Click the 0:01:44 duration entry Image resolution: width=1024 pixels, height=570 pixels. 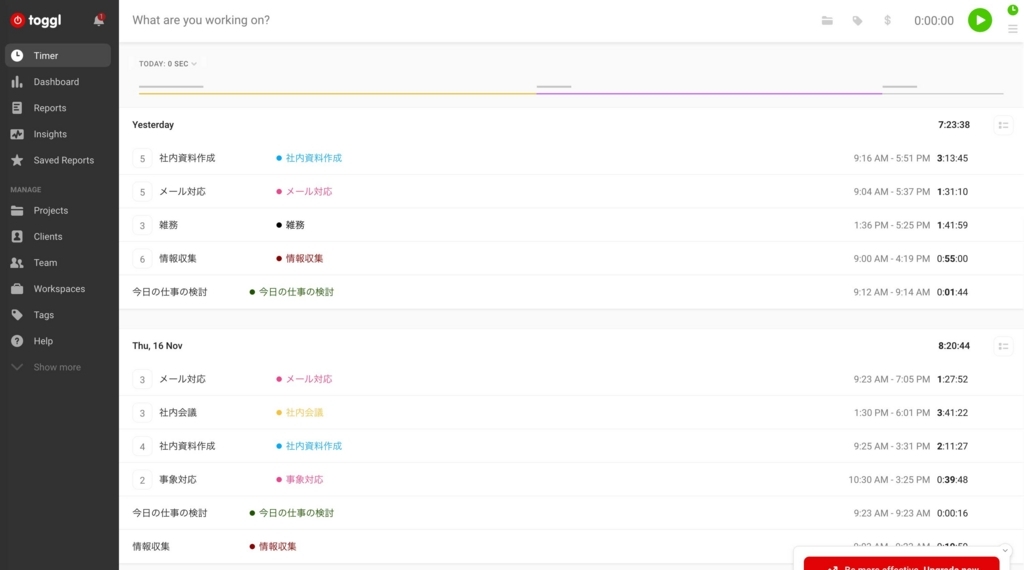[x=952, y=292]
